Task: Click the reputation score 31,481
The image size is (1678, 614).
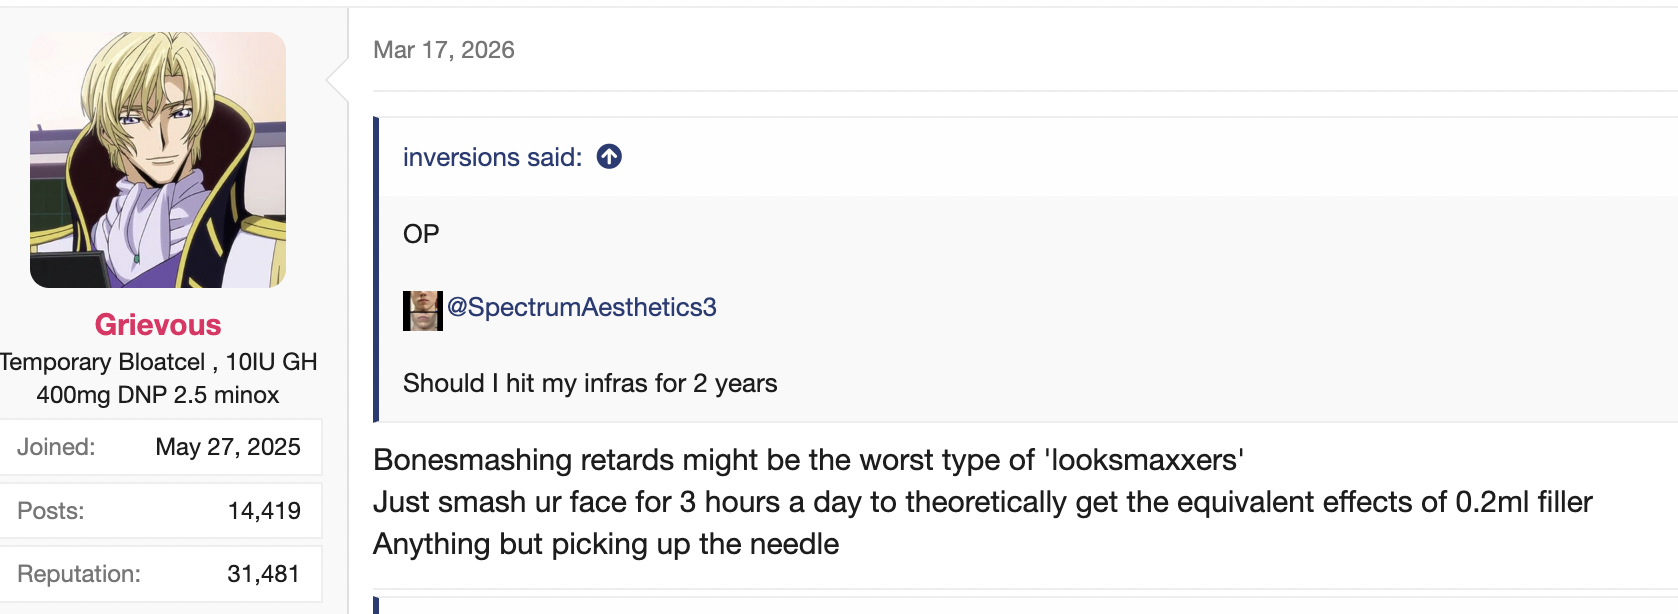Action: [263, 574]
